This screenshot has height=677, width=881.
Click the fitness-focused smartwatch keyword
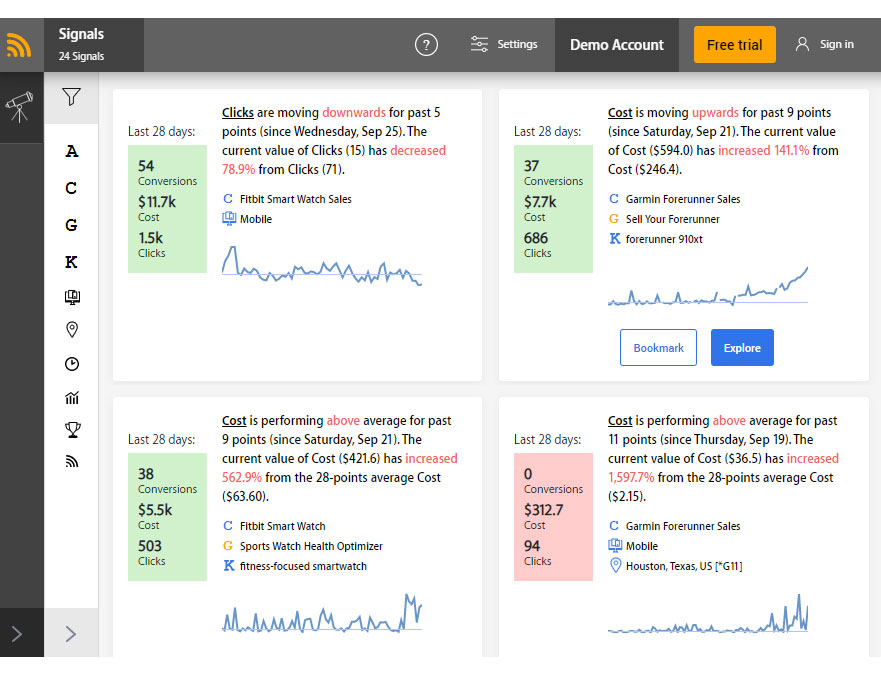coord(303,566)
